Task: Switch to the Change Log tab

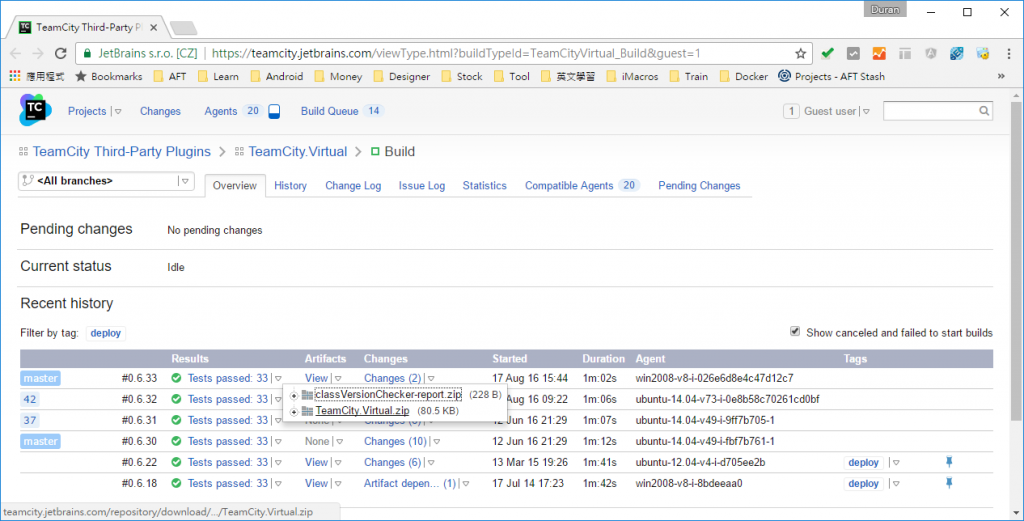Action: [353, 185]
